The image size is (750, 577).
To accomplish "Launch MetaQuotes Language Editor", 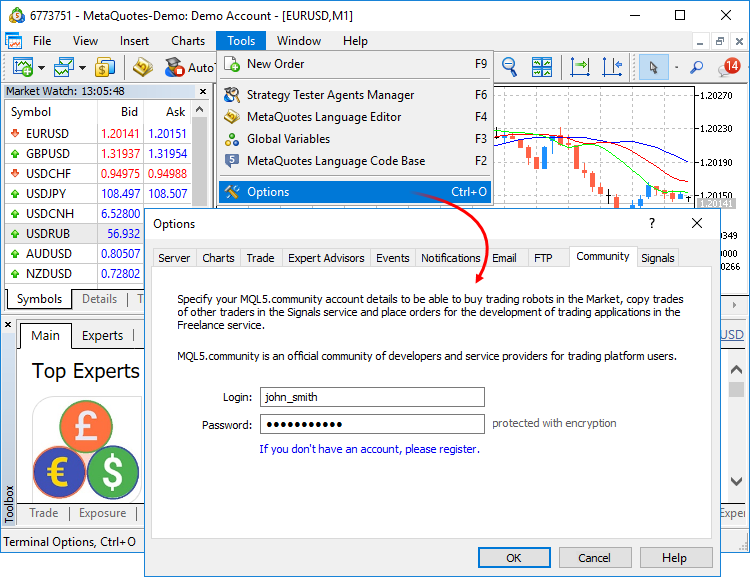I will 324,117.
